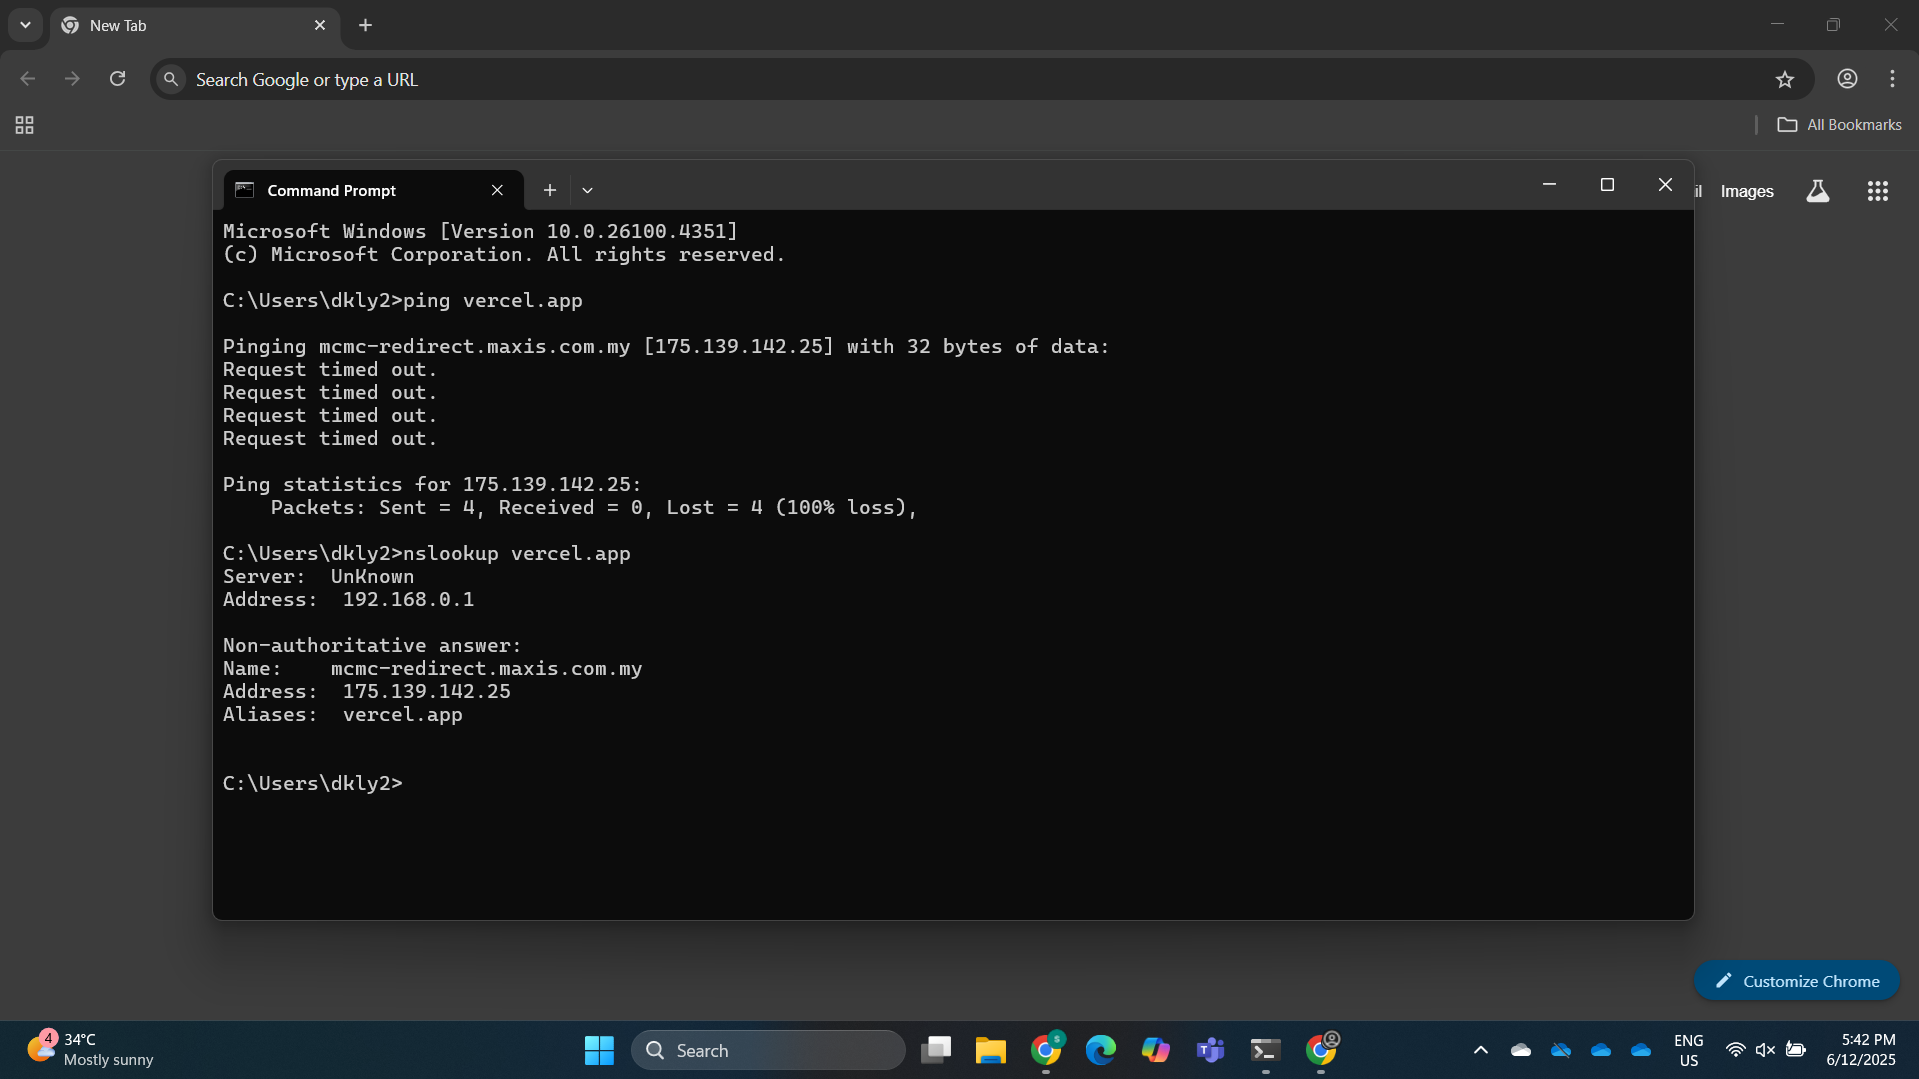Select the New Tab browser tab
This screenshot has width=1919, height=1079.
coord(195,25)
